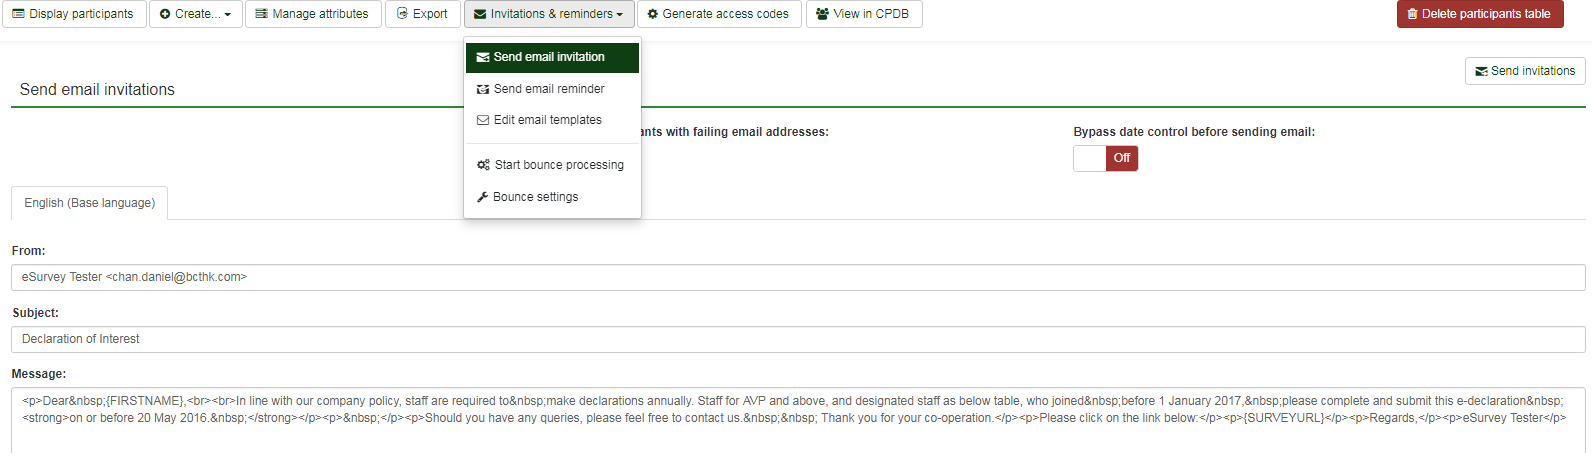Choose Send email reminder from menu
Image resolution: width=1592 pixels, height=459 pixels.
(549, 89)
